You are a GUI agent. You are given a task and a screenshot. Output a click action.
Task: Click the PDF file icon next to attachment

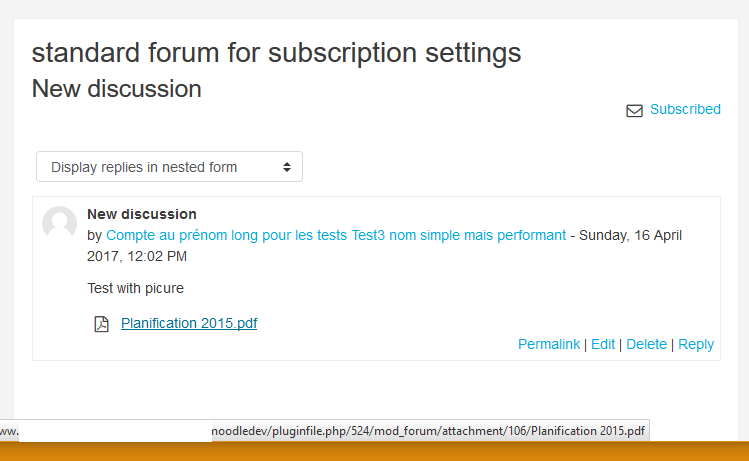101,324
